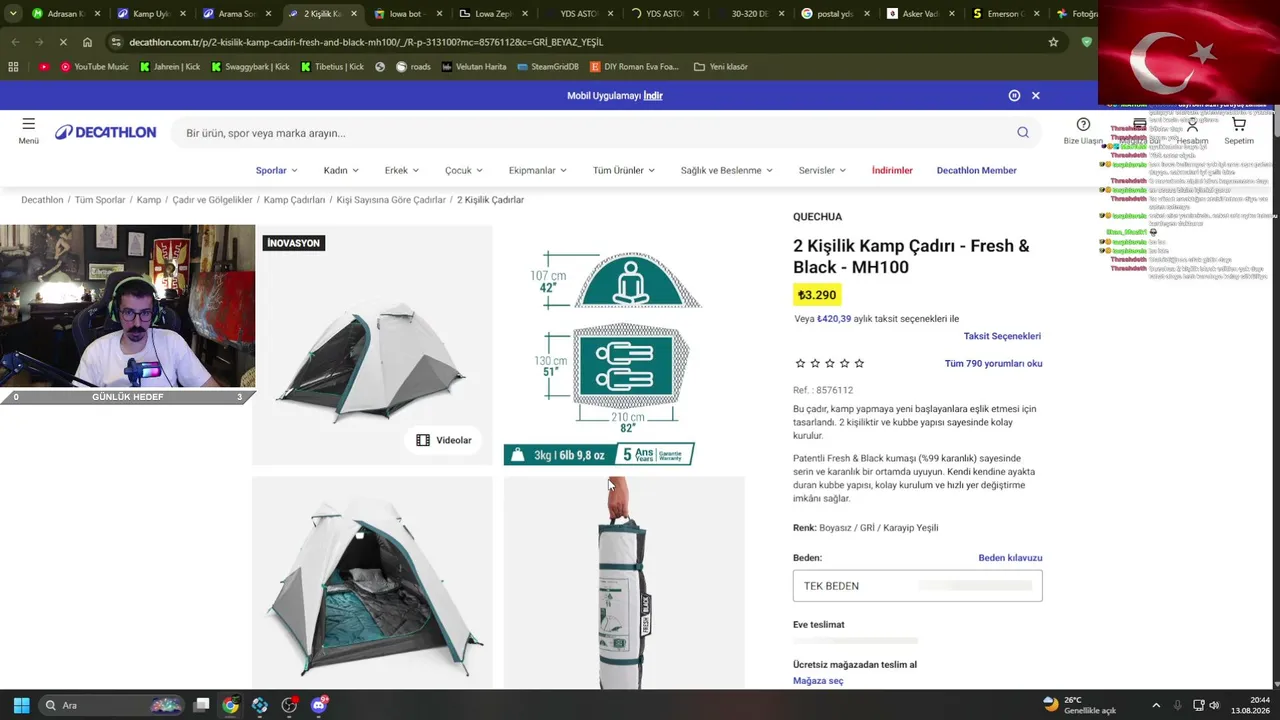This screenshot has width=1280, height=720.
Task: Open the Velutan Harita bookmark
Action: pos(474,67)
